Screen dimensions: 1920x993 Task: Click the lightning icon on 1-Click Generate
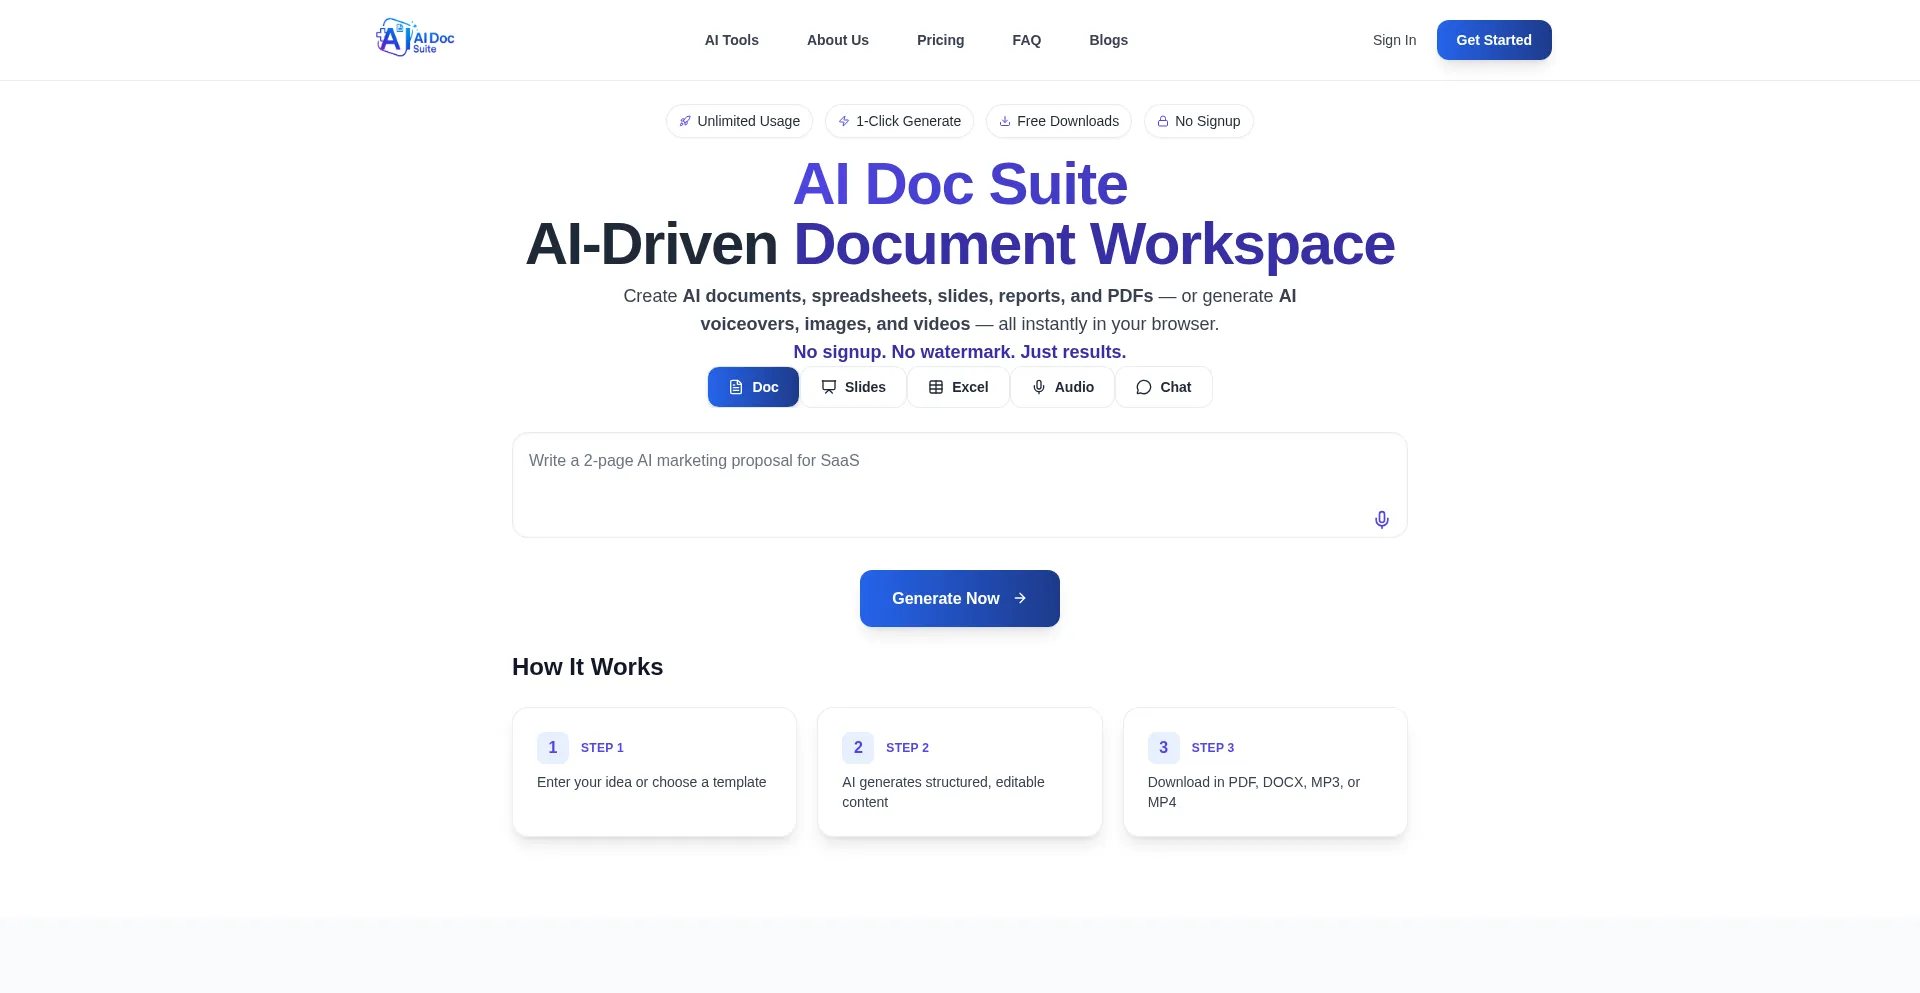click(844, 122)
